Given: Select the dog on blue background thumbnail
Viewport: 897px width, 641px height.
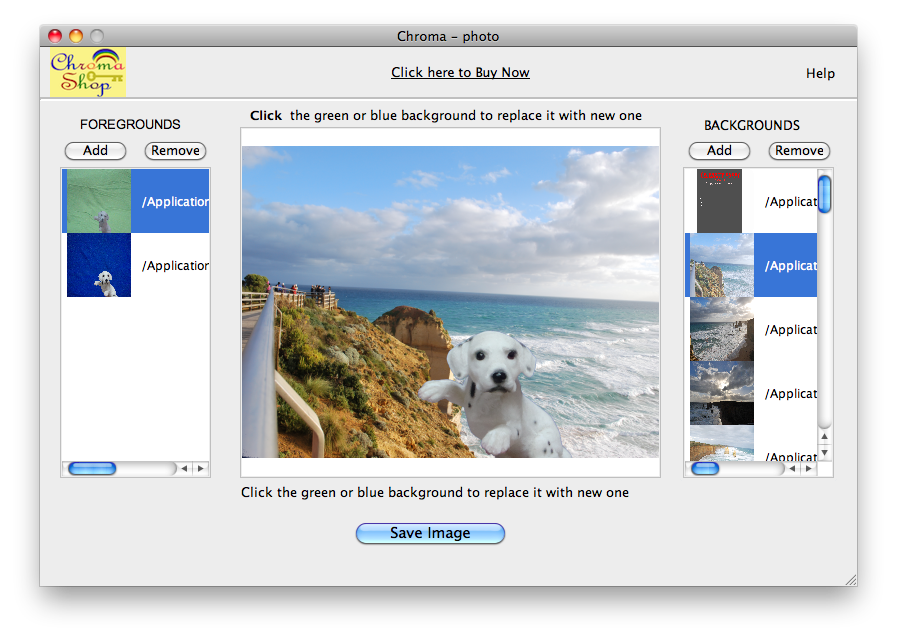Looking at the screenshot, I should (x=99, y=265).
